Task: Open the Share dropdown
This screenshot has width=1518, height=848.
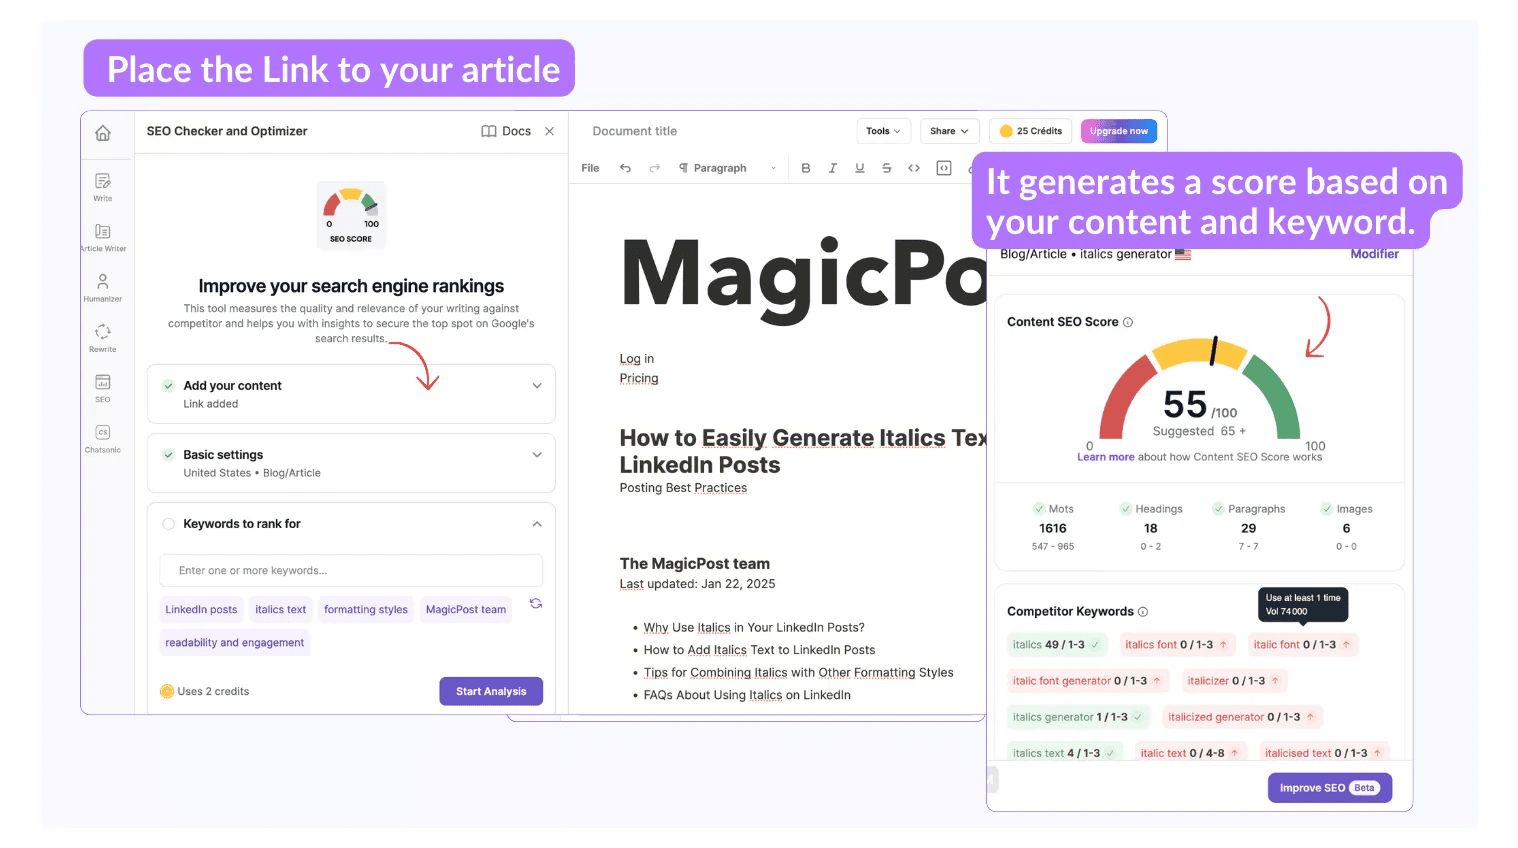Action: [949, 131]
